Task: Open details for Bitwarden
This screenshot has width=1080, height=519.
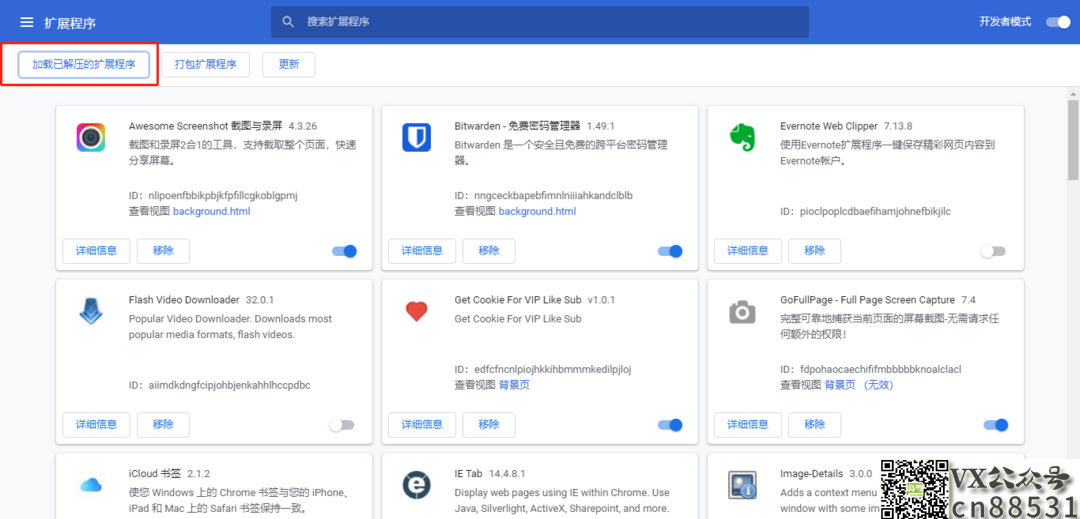Action: point(422,251)
